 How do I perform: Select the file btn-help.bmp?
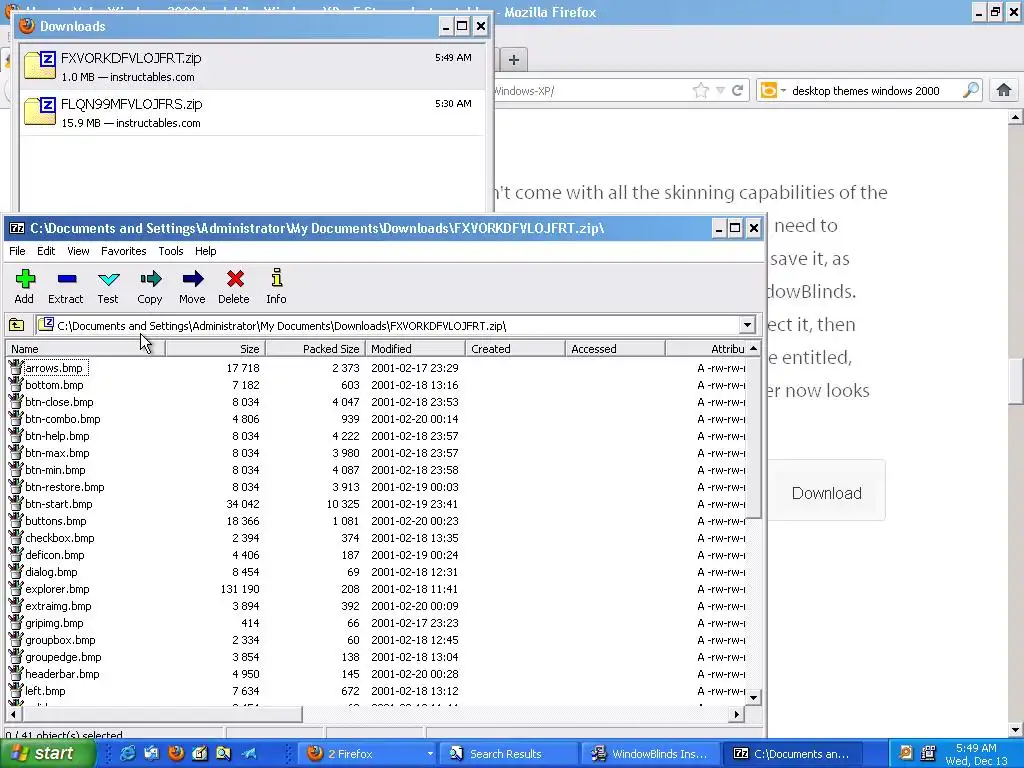(57, 436)
